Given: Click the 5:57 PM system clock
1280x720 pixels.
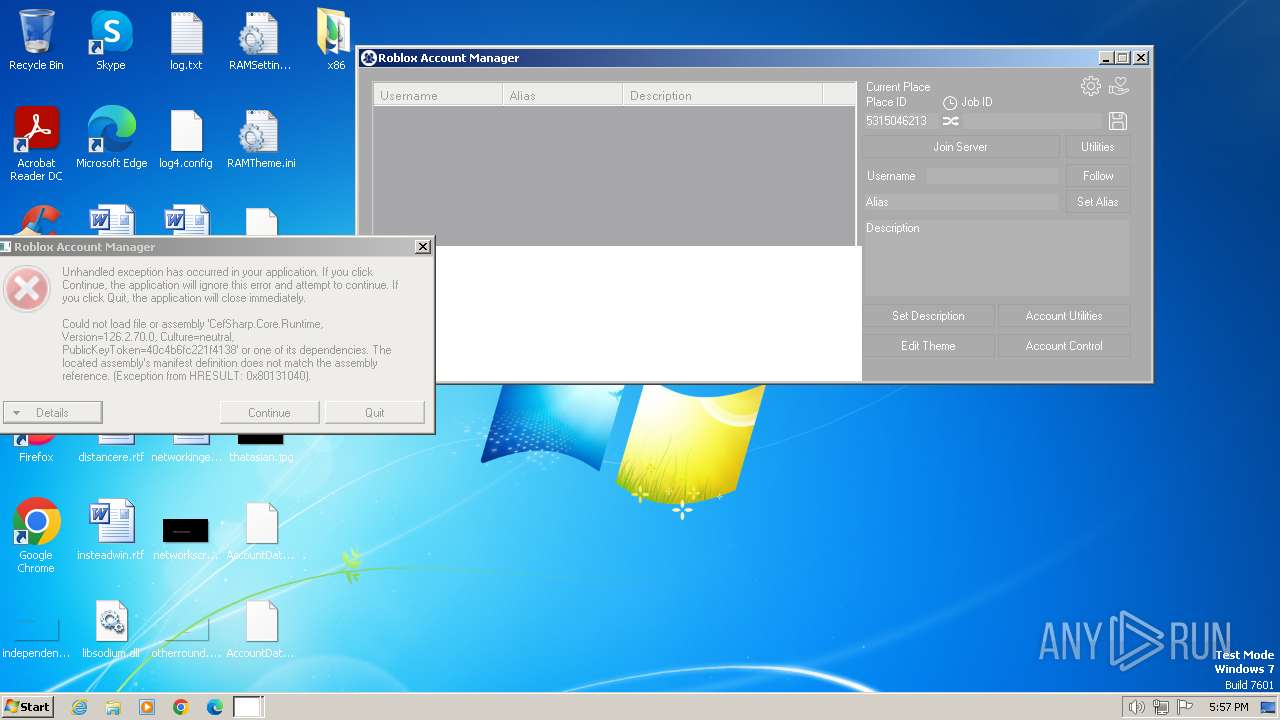Looking at the screenshot, I should [1229, 707].
